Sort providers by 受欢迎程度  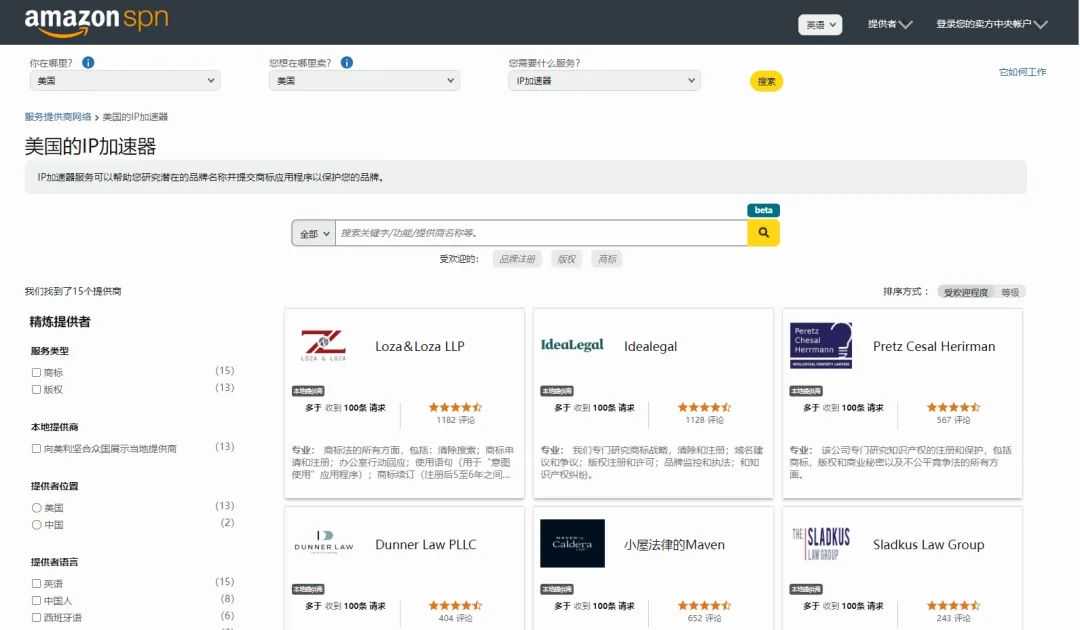point(966,293)
